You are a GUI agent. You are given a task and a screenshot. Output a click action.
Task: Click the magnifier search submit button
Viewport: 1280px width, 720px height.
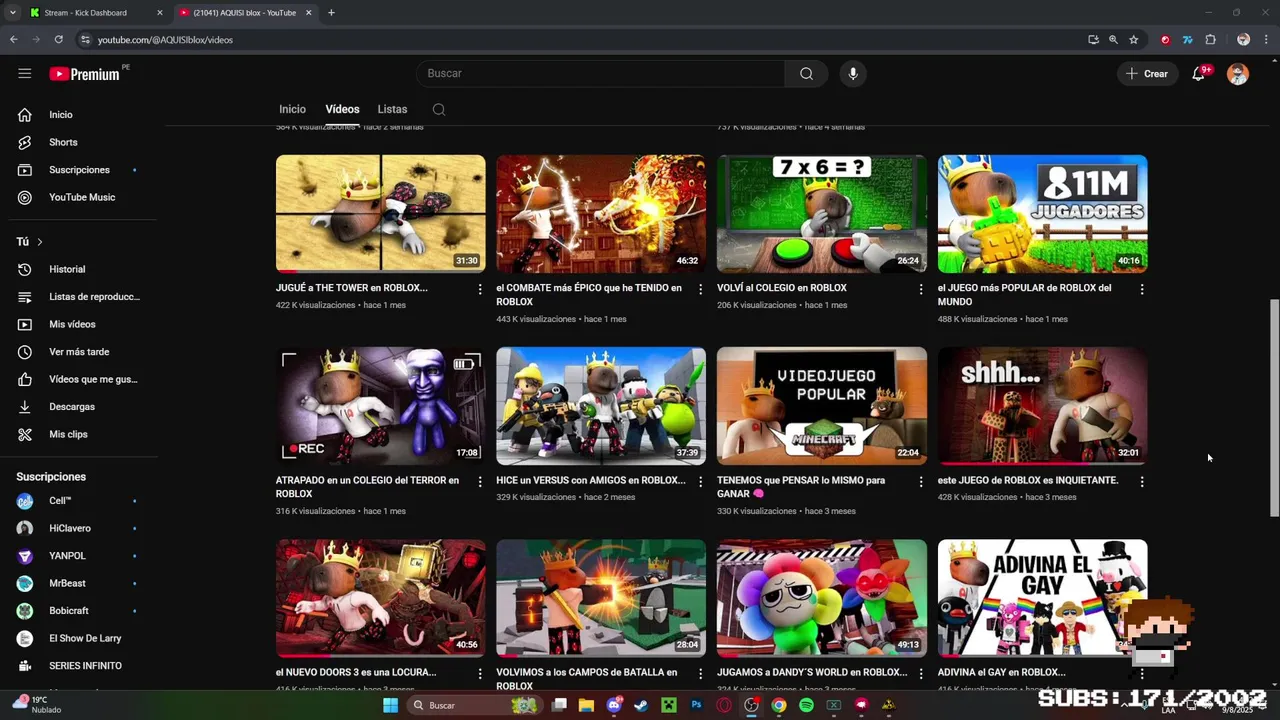806,73
